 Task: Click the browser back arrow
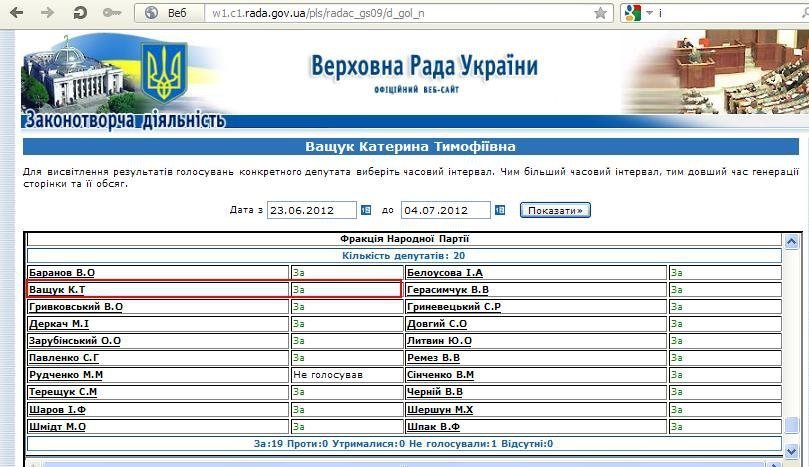point(18,13)
